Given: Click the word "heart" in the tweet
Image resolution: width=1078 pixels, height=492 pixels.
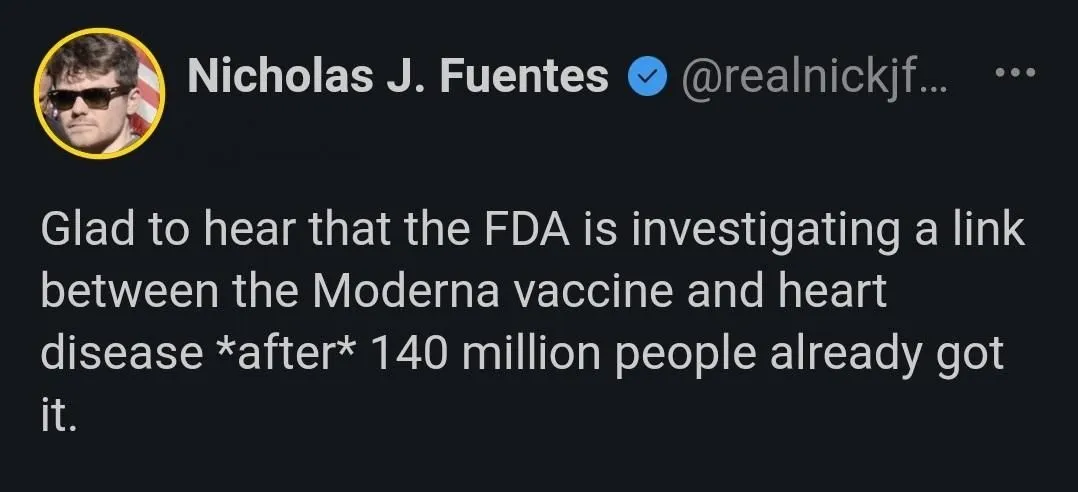Looking at the screenshot, I should point(838,292).
